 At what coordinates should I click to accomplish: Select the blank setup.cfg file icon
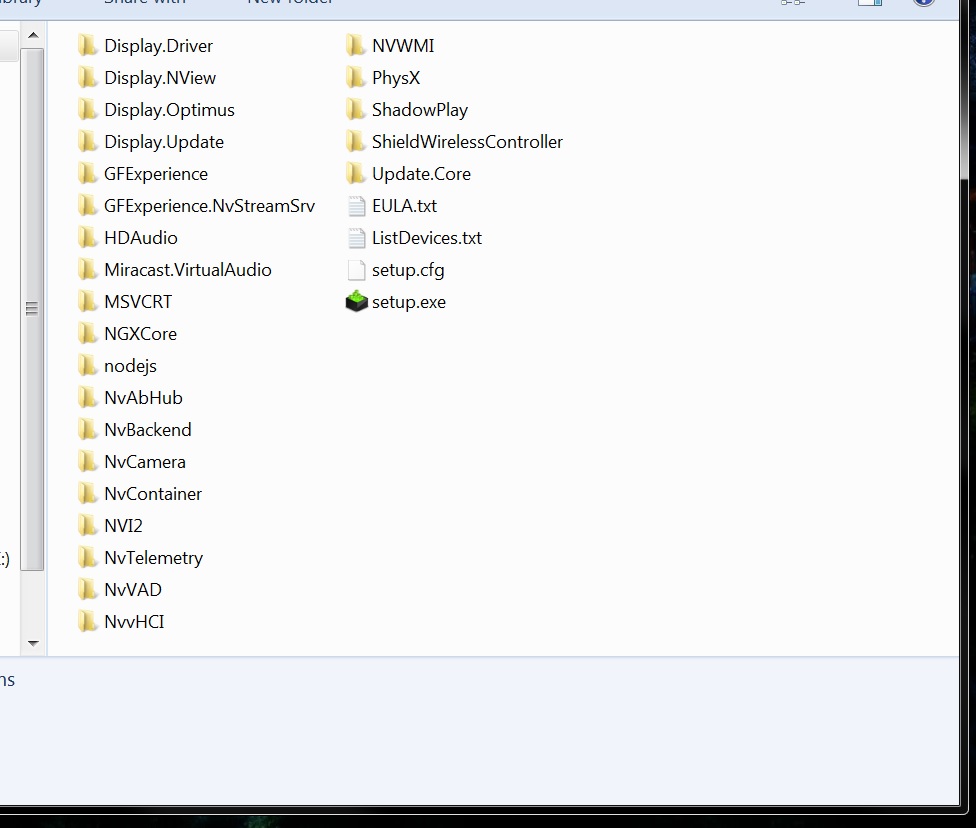[356, 270]
